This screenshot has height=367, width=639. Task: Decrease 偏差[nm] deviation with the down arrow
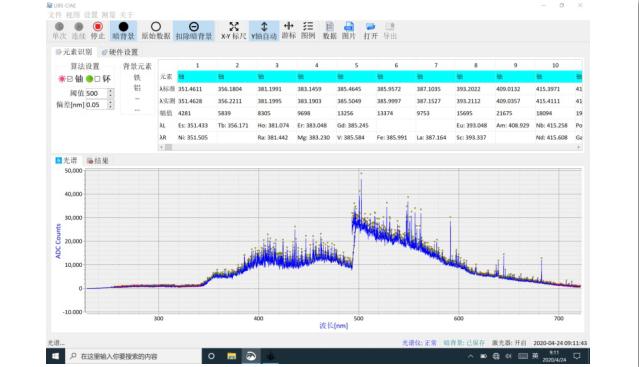[110, 107]
